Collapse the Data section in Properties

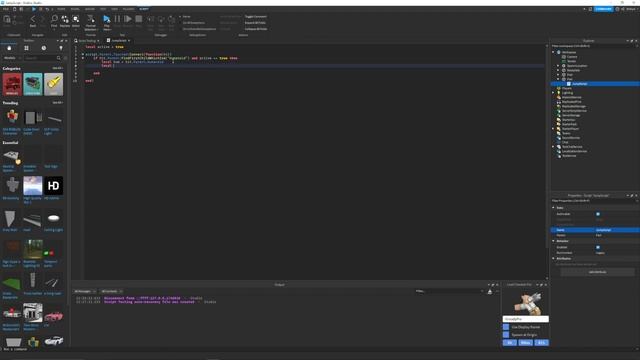[x=553, y=208]
